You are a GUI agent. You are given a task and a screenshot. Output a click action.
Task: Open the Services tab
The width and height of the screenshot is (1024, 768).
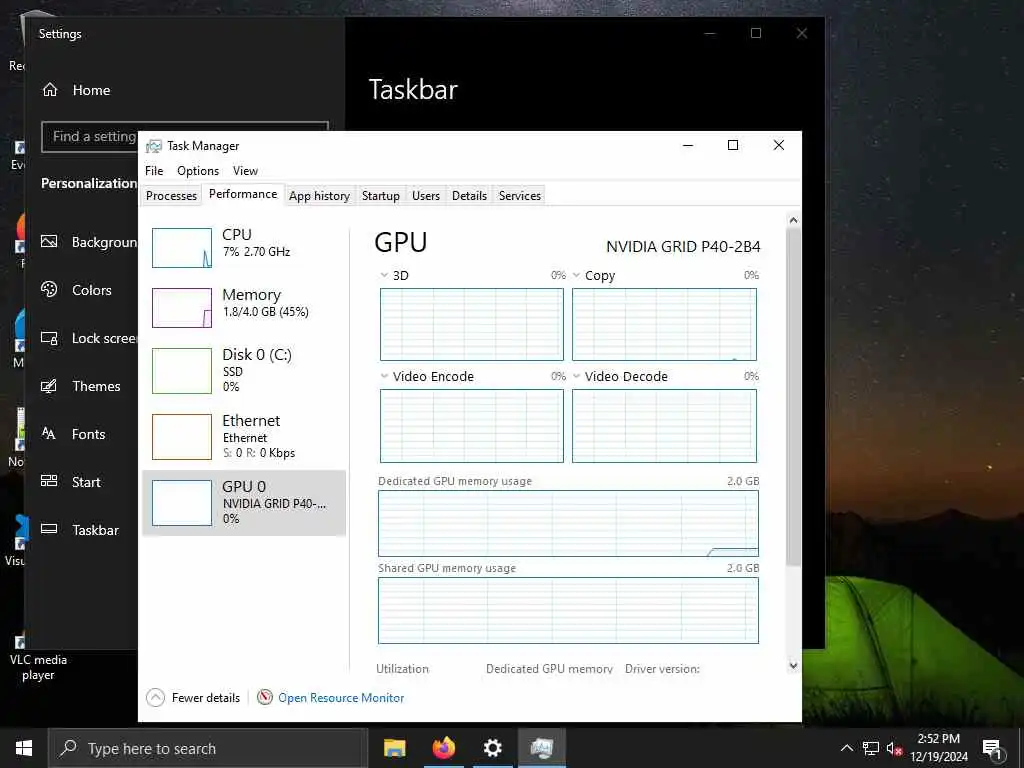520,195
